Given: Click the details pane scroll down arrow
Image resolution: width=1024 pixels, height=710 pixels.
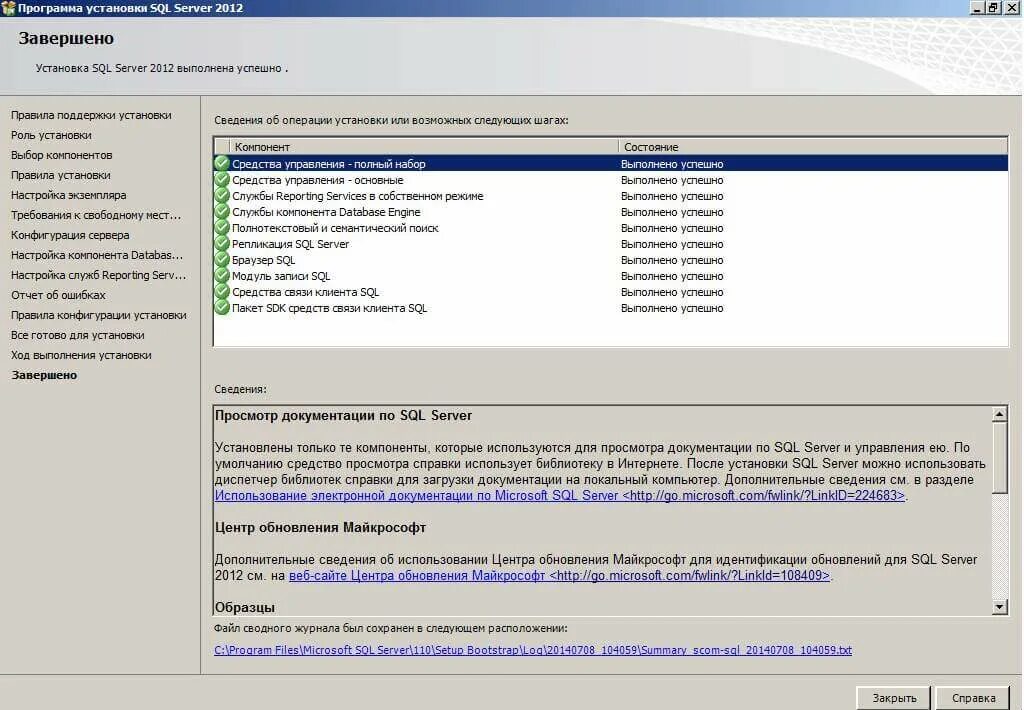Looking at the screenshot, I should click(x=999, y=607).
